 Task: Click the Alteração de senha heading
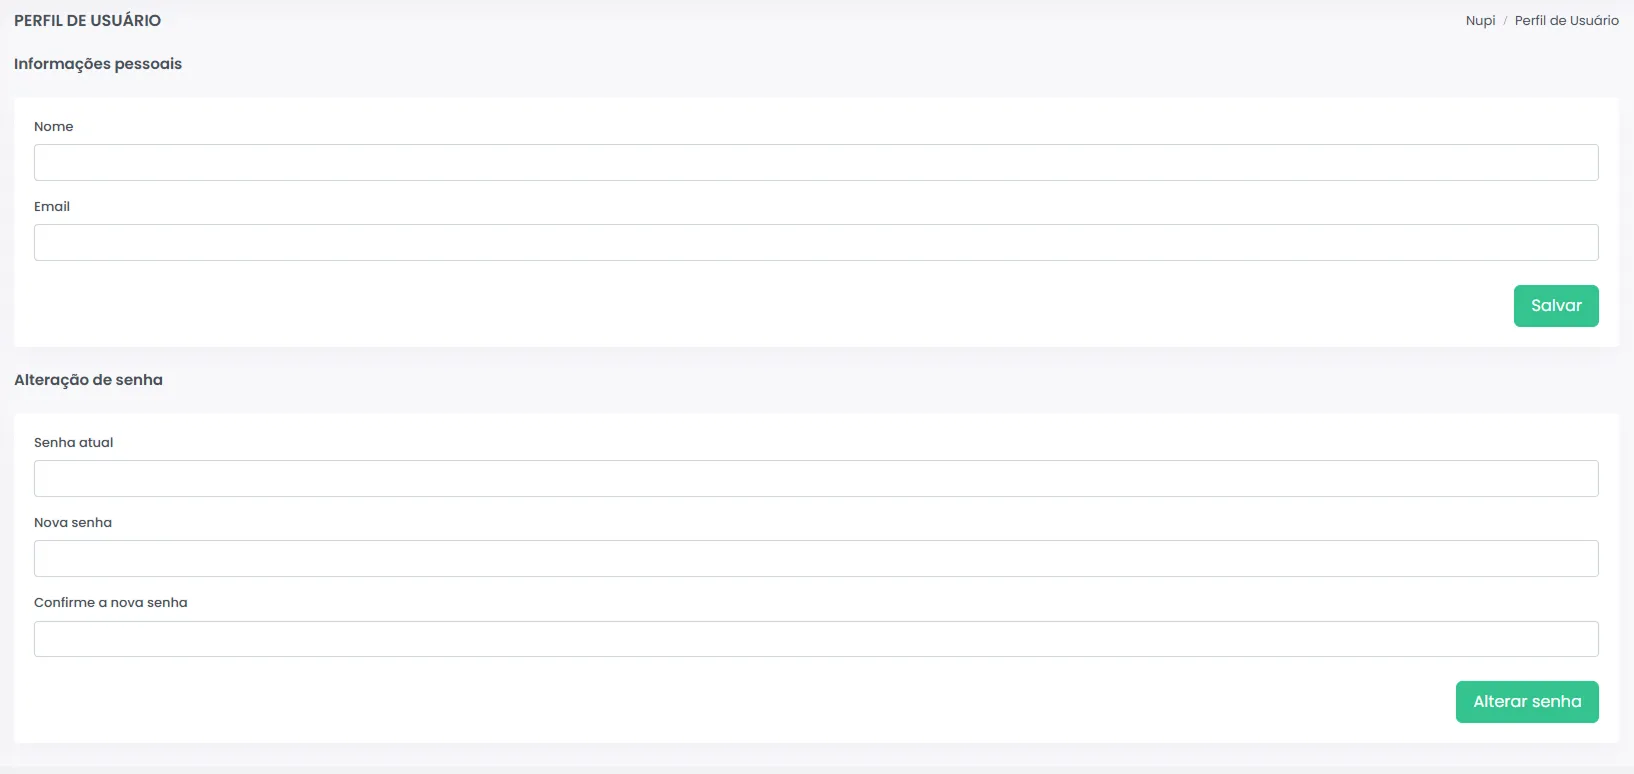88,380
